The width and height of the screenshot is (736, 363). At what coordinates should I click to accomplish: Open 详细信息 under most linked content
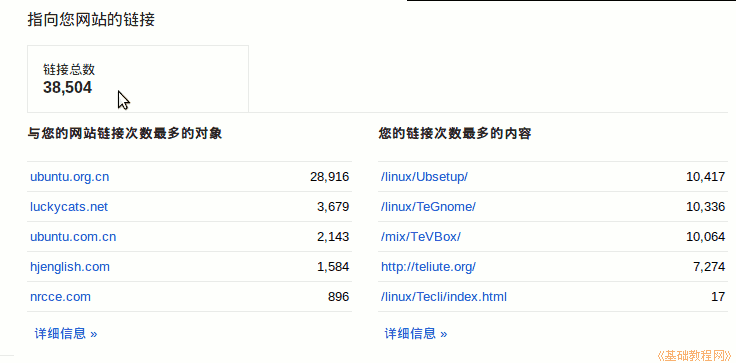[416, 334]
